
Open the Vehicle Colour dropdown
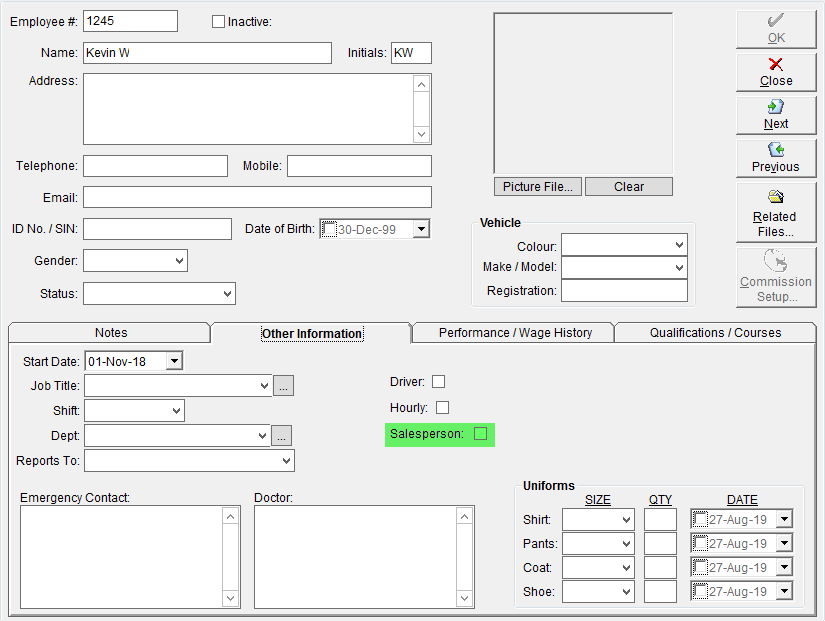pyautogui.click(x=679, y=245)
